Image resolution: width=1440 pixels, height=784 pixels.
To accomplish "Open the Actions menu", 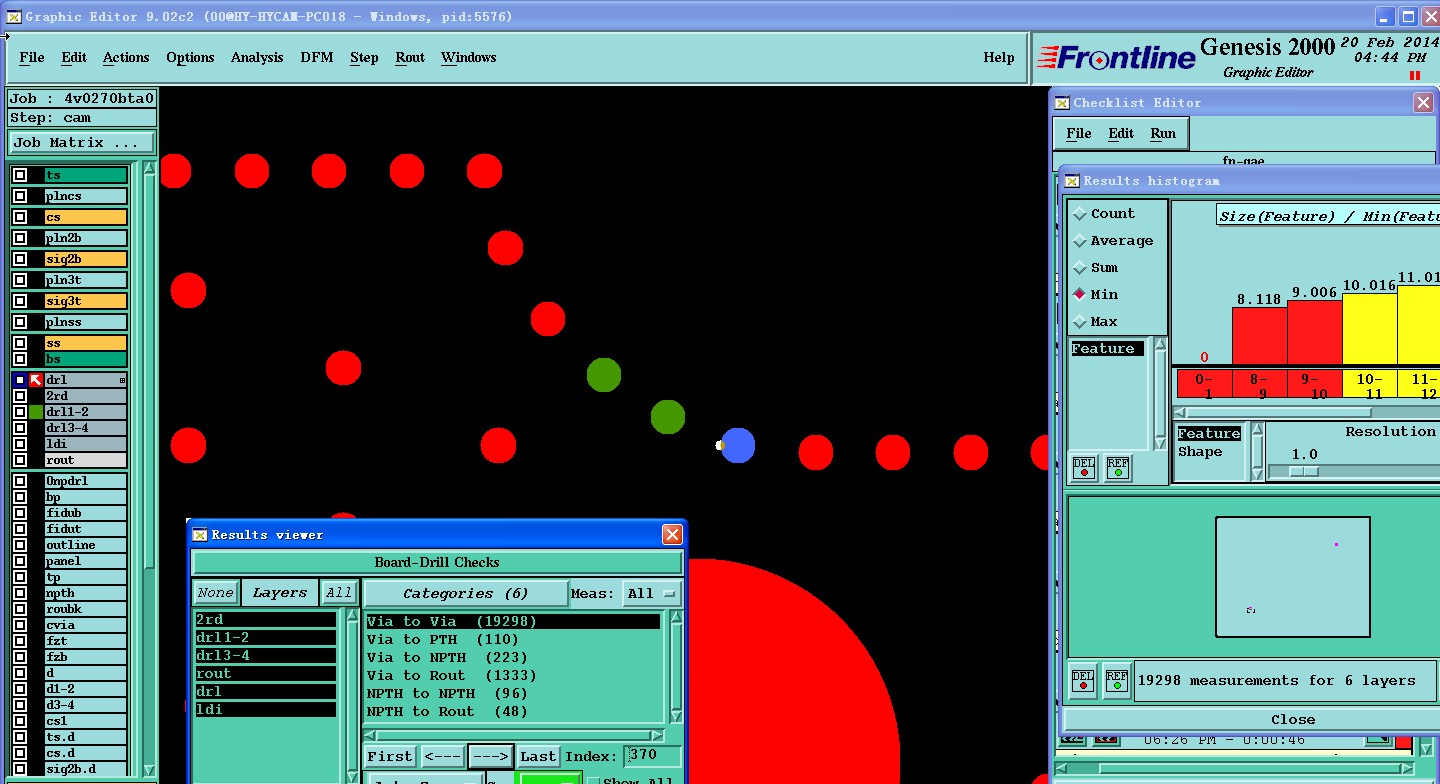I will [x=126, y=58].
